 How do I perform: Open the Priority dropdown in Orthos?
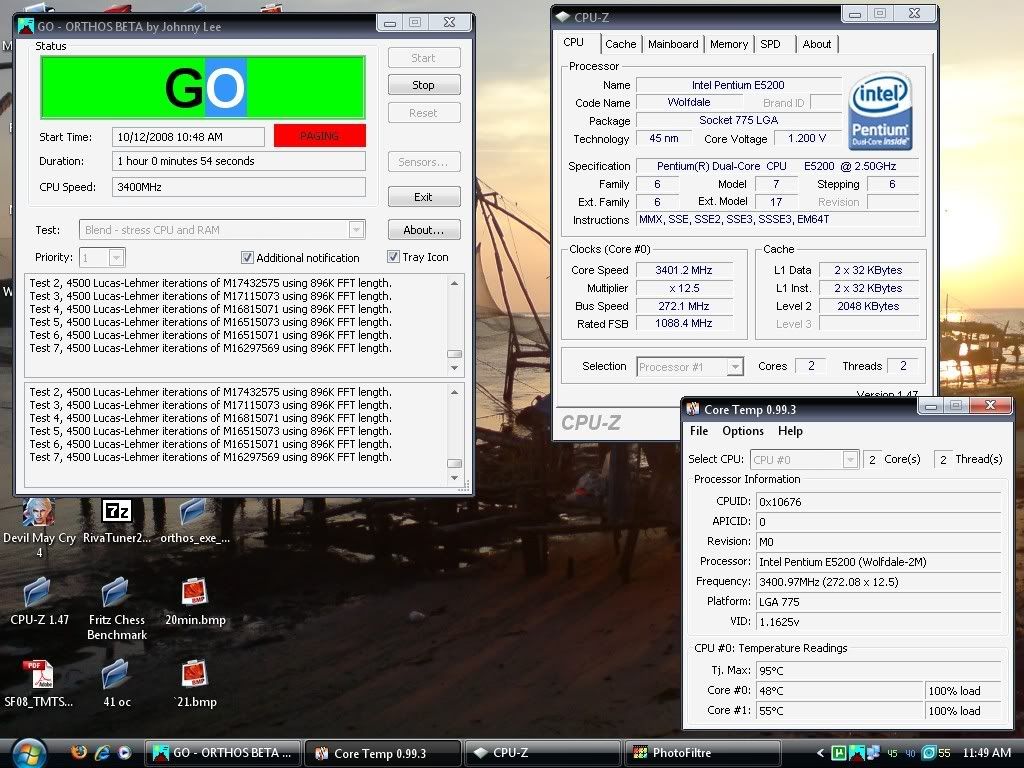[x=116, y=258]
